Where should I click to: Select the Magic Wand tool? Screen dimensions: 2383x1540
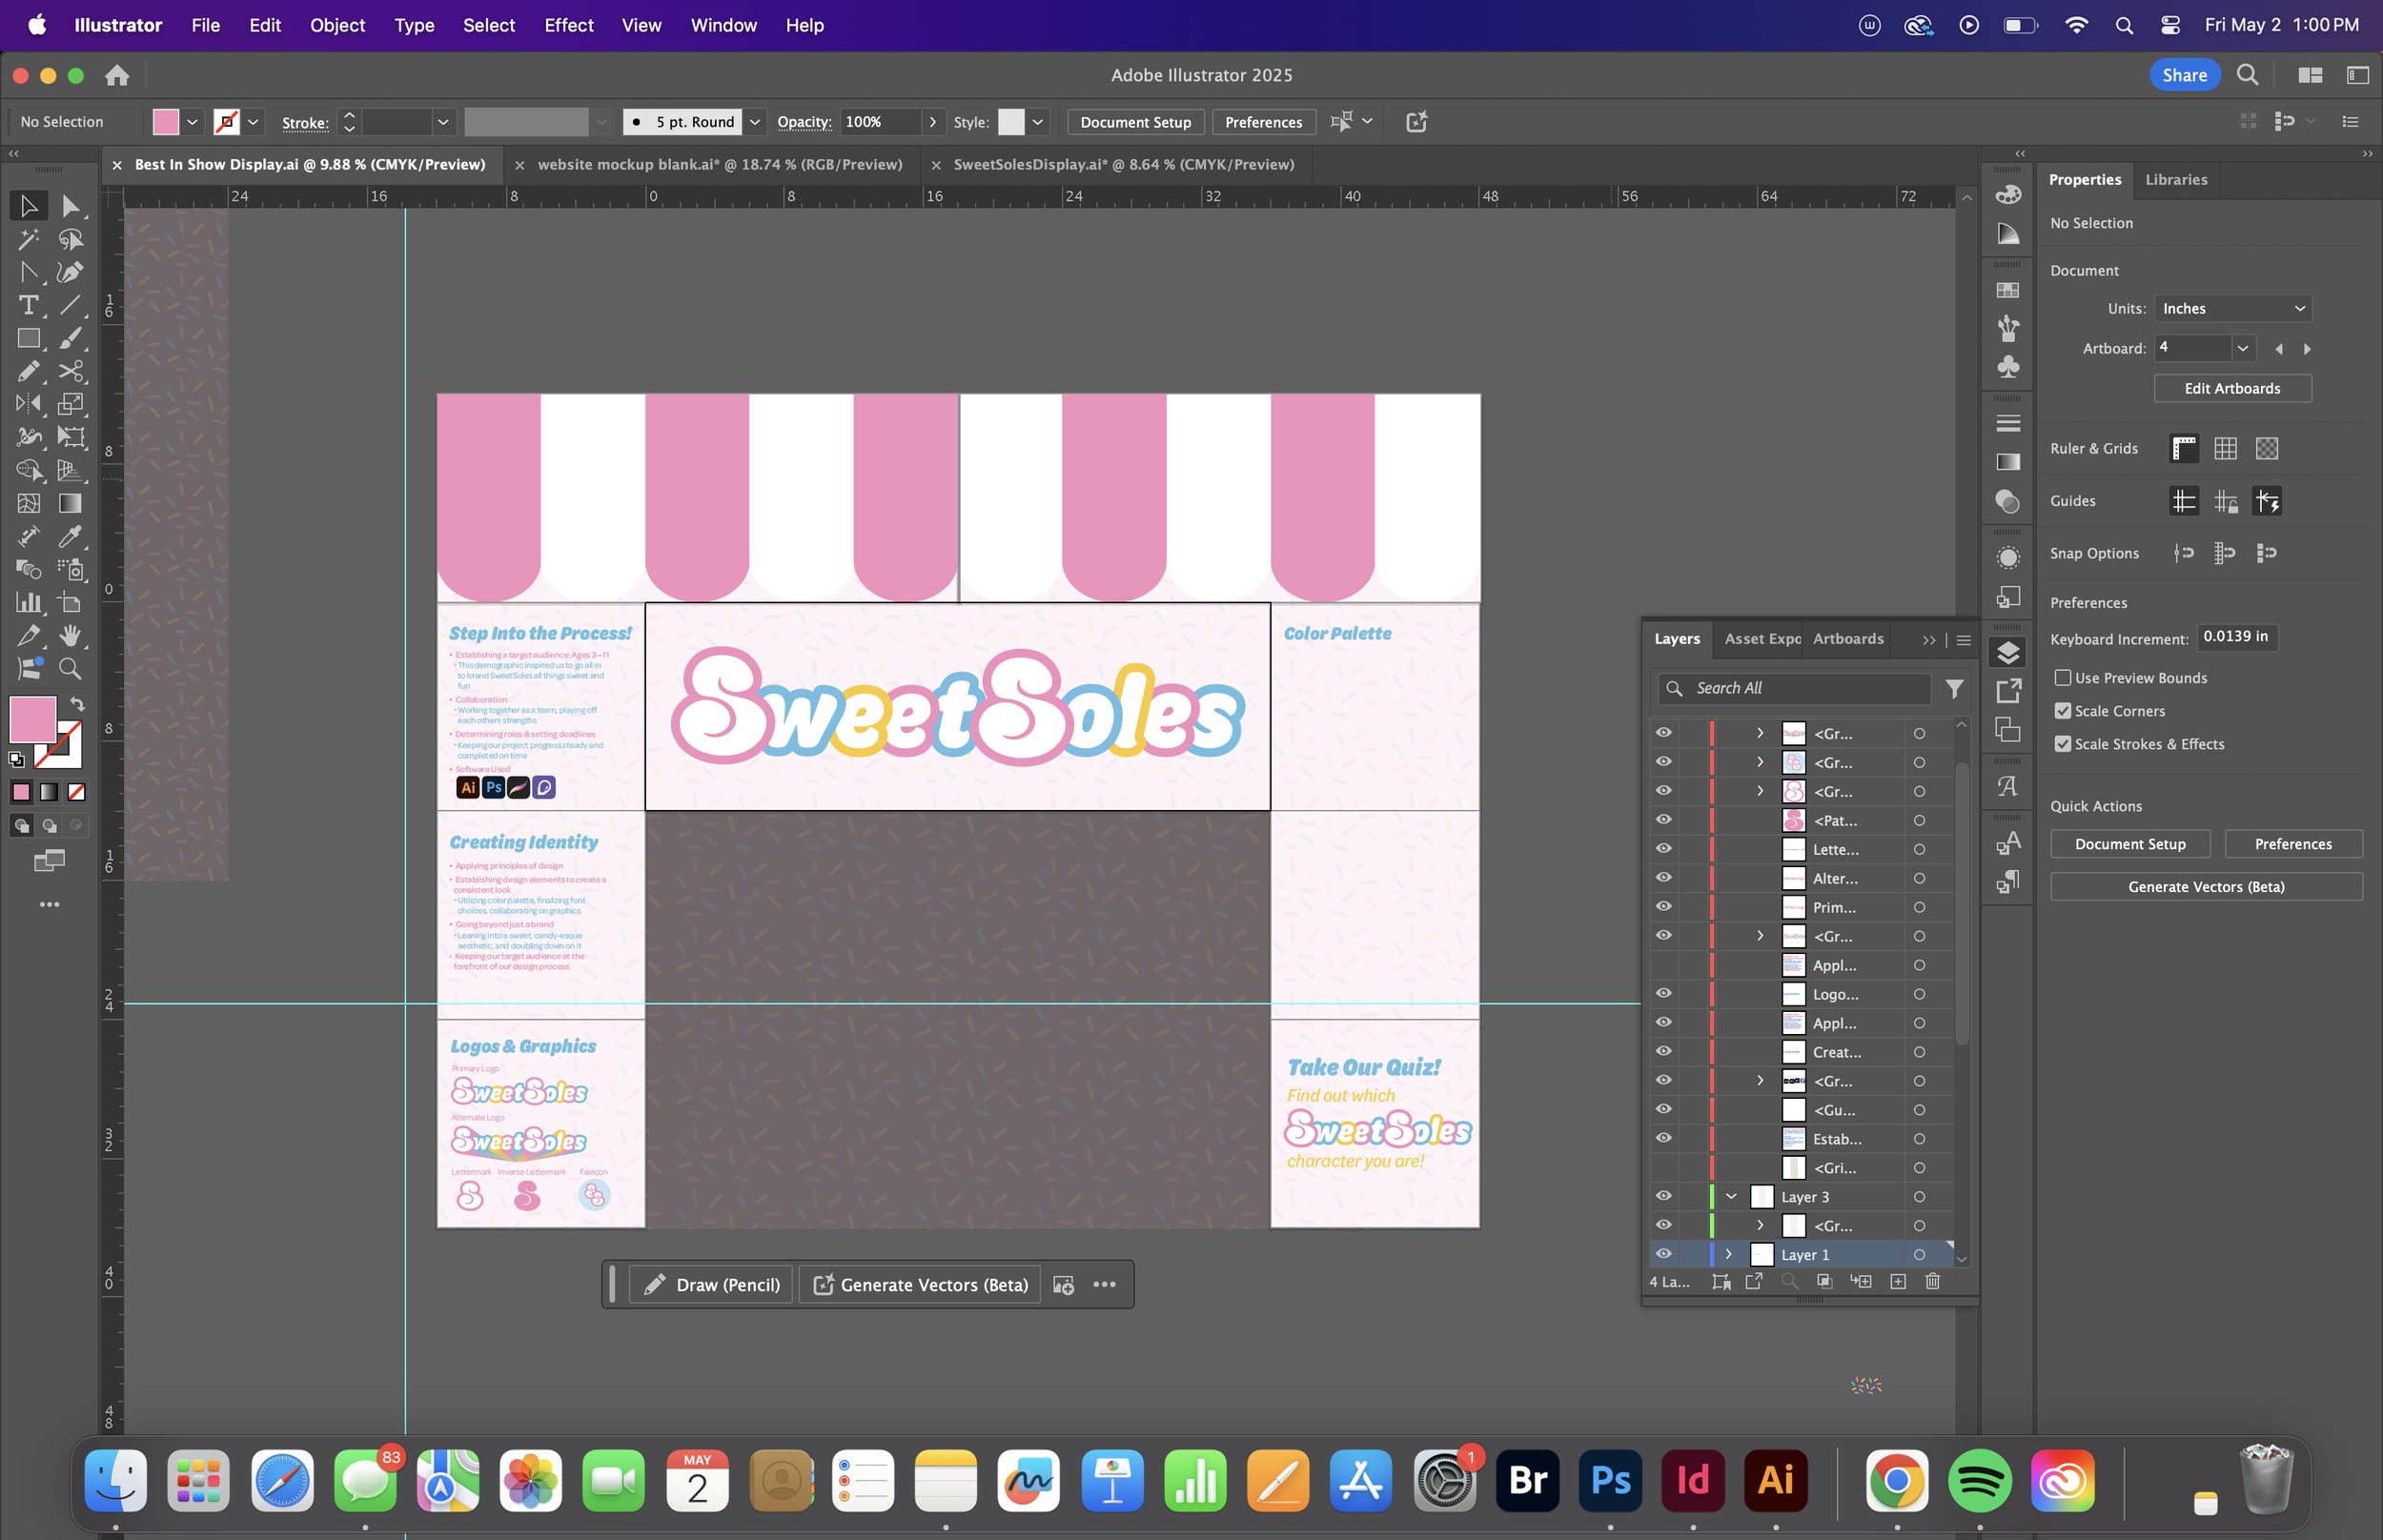(28, 239)
